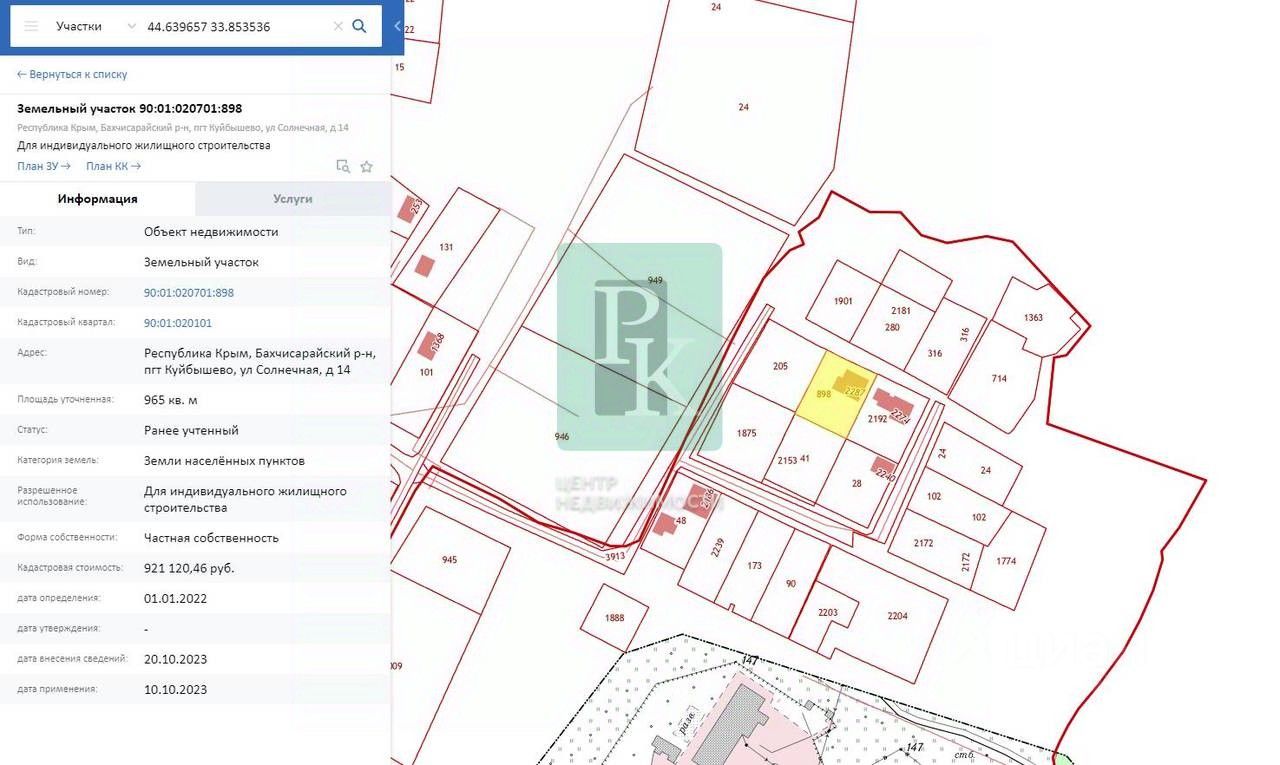This screenshot has height=765, width=1280.
Task: Click cadastral cost 921 120,46 руб.
Action: coord(189,568)
